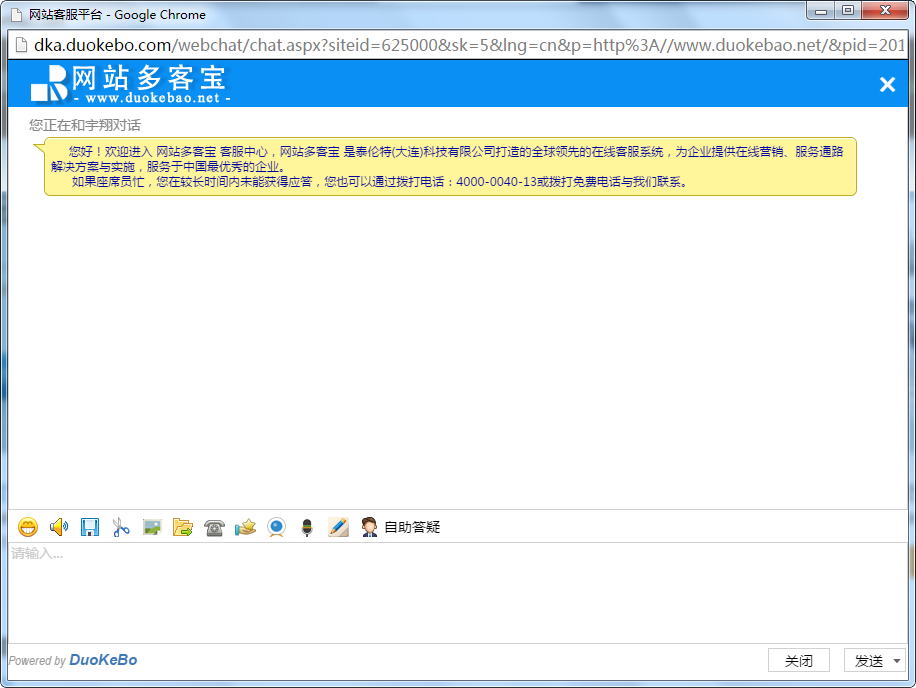Click the microphone voice icon
The width and height of the screenshot is (916, 688).
click(x=307, y=527)
